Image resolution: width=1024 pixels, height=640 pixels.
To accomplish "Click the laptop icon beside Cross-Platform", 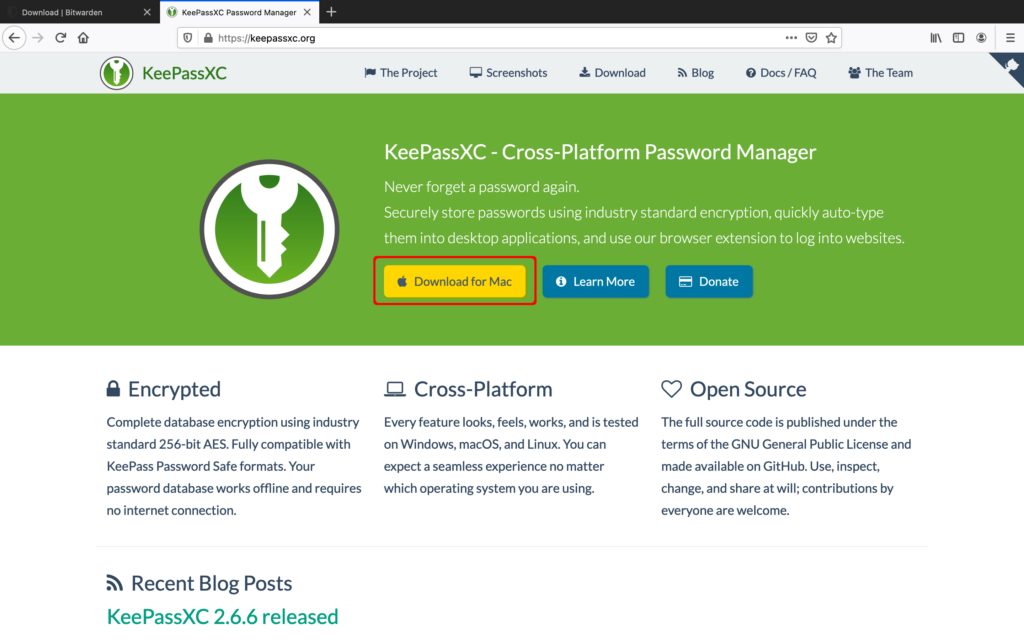I will click(x=394, y=389).
